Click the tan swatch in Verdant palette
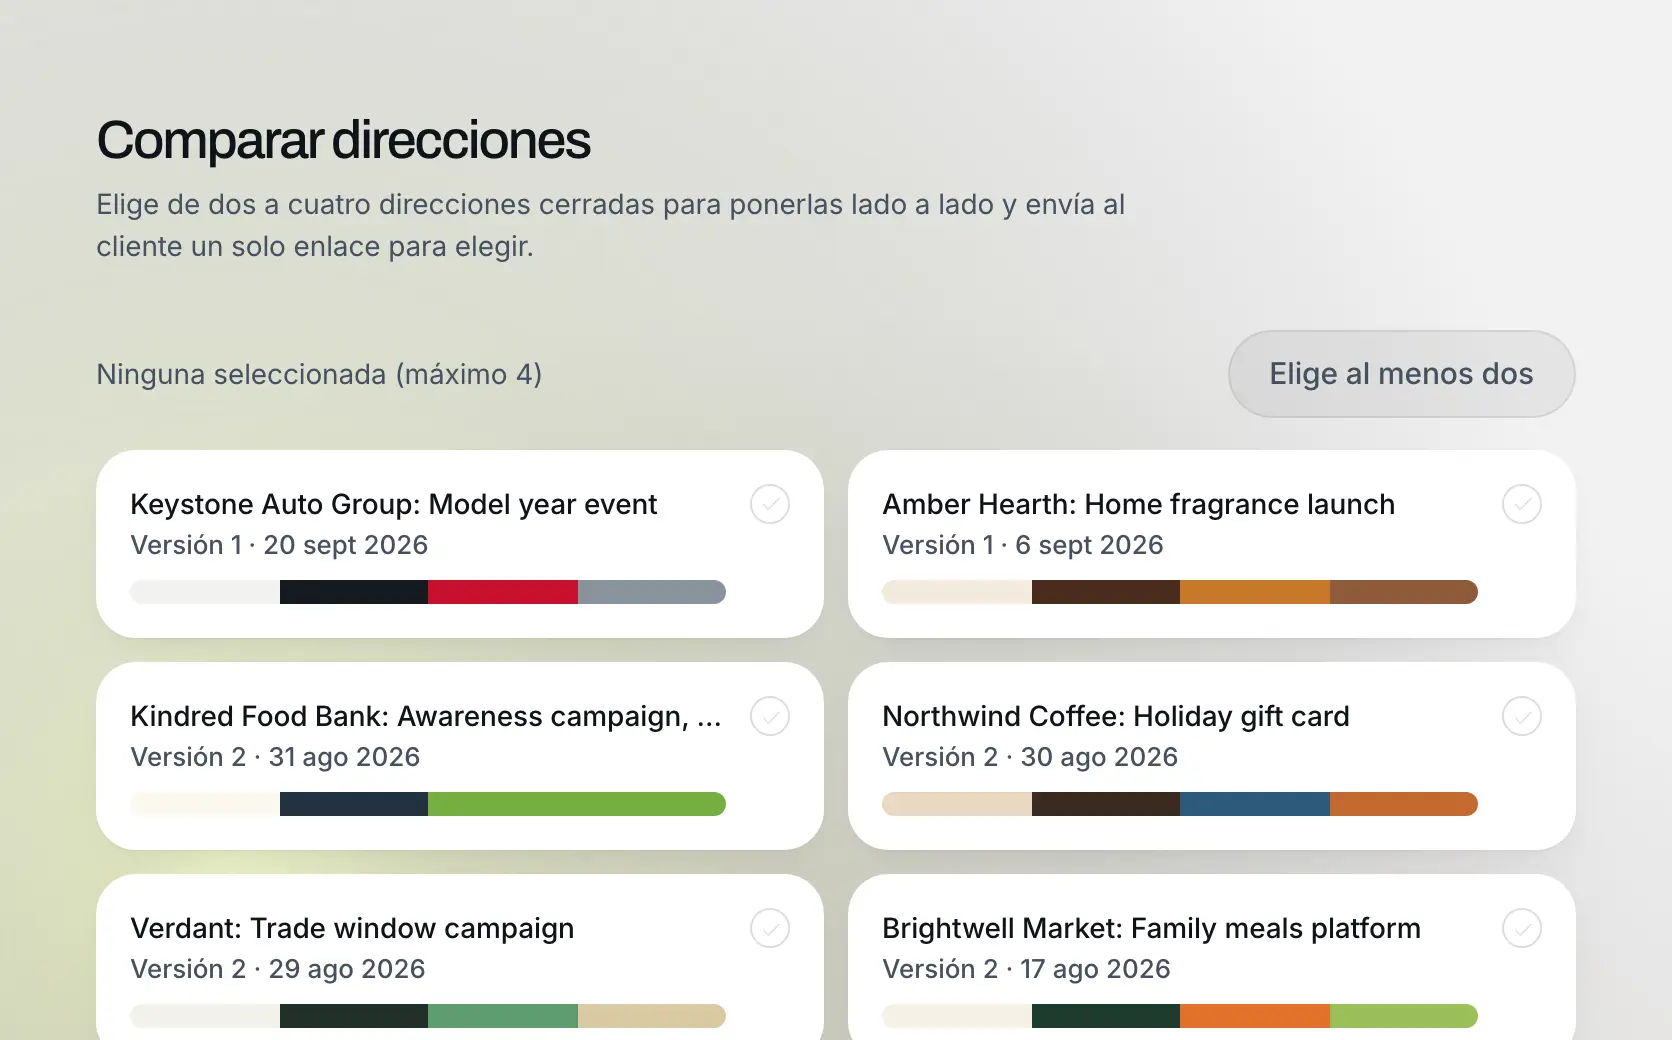 pyautogui.click(x=652, y=1016)
